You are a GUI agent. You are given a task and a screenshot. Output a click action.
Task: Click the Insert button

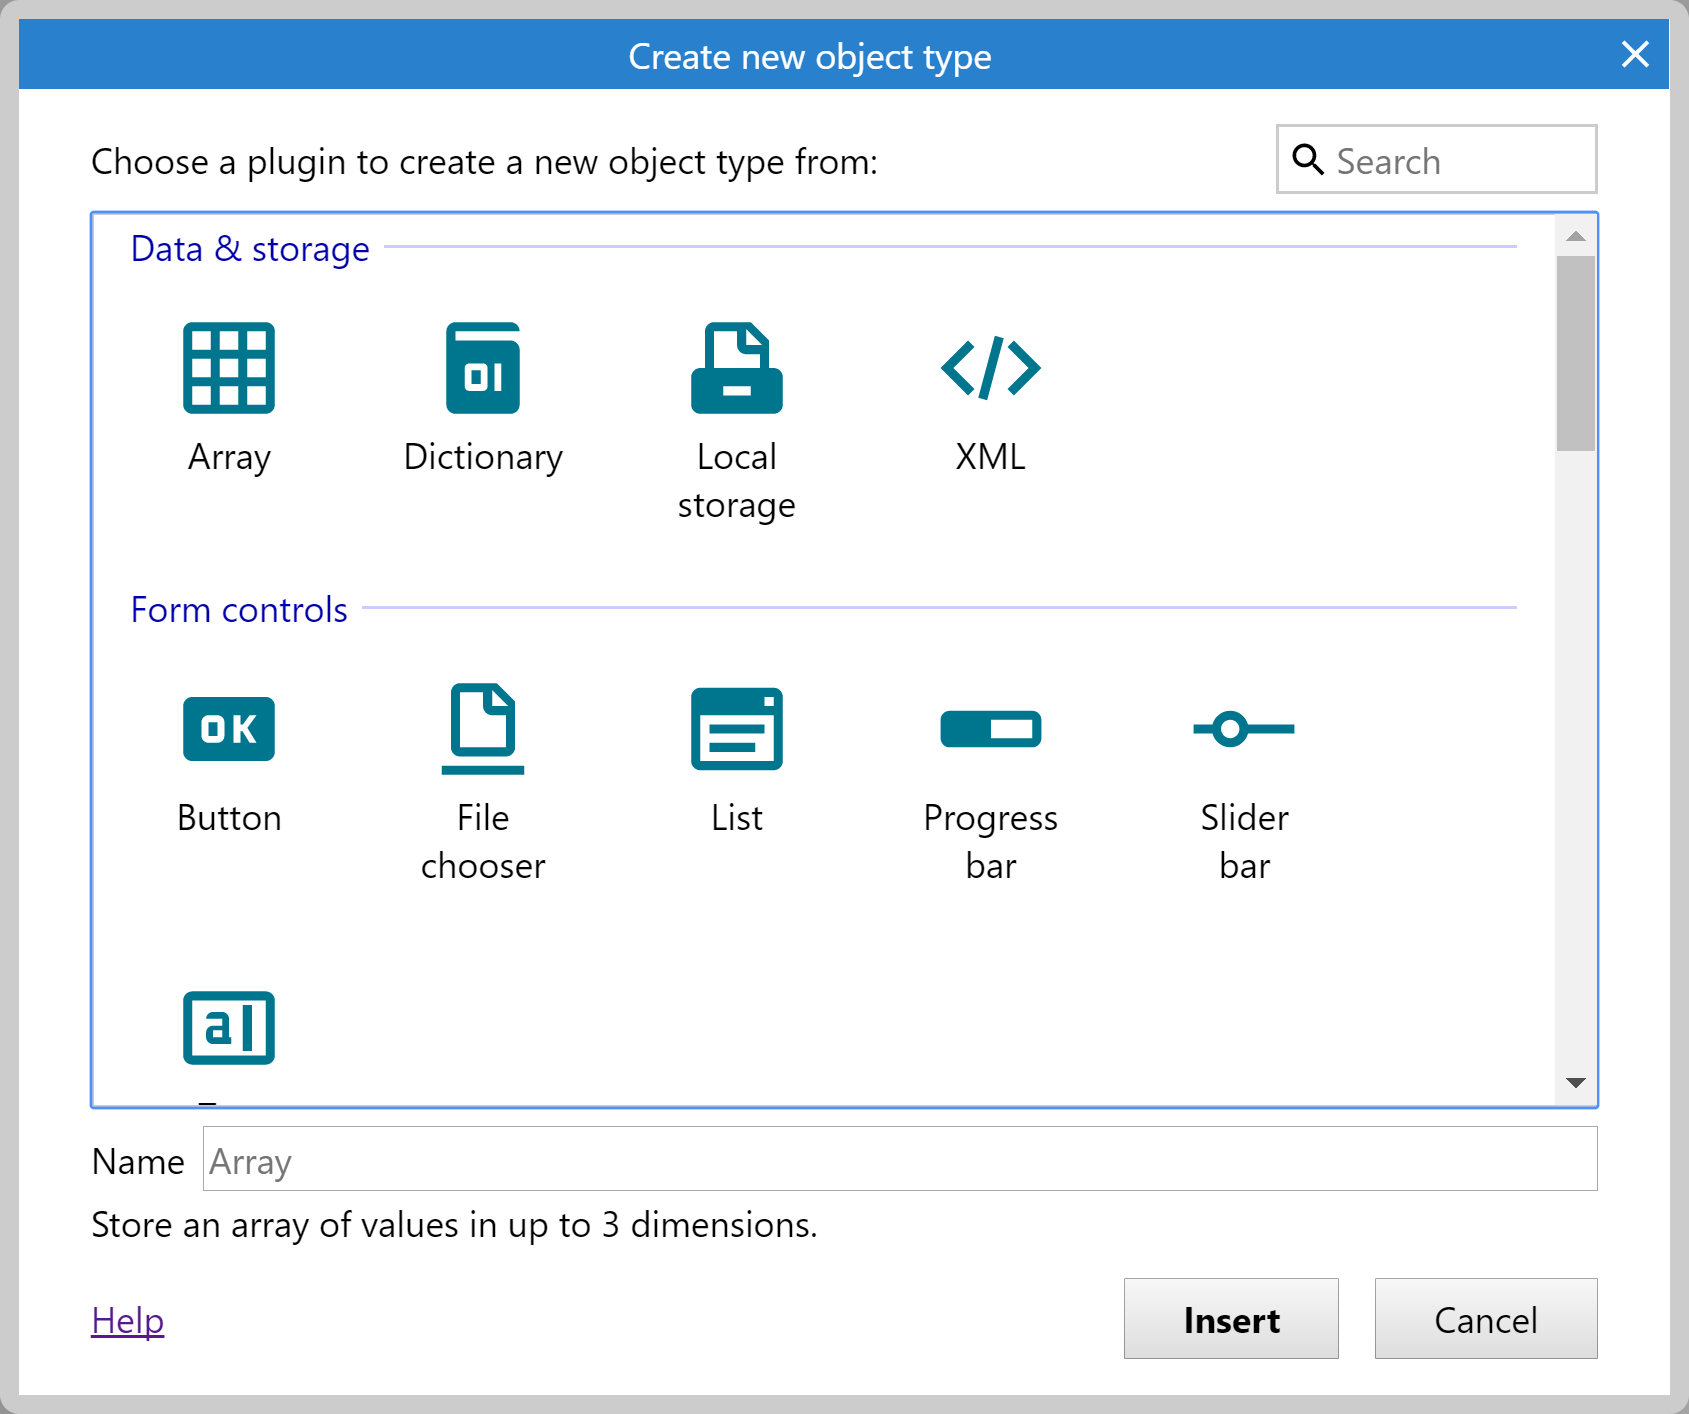coord(1230,1319)
